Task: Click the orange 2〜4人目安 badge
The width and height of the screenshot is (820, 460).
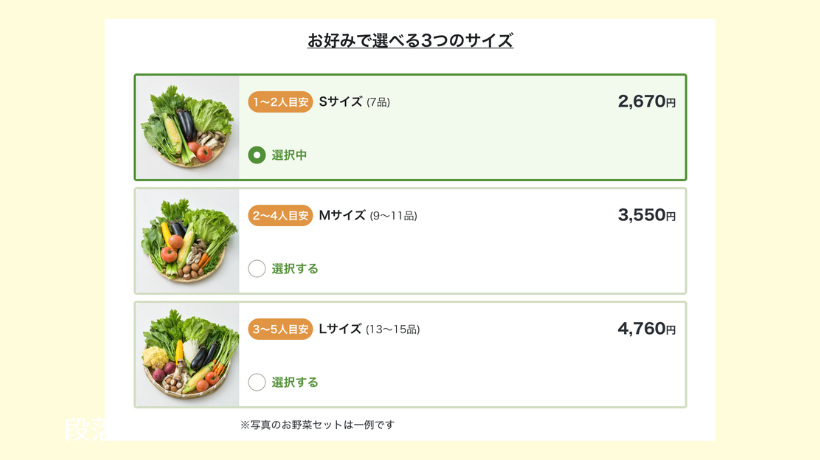Action: (x=280, y=215)
